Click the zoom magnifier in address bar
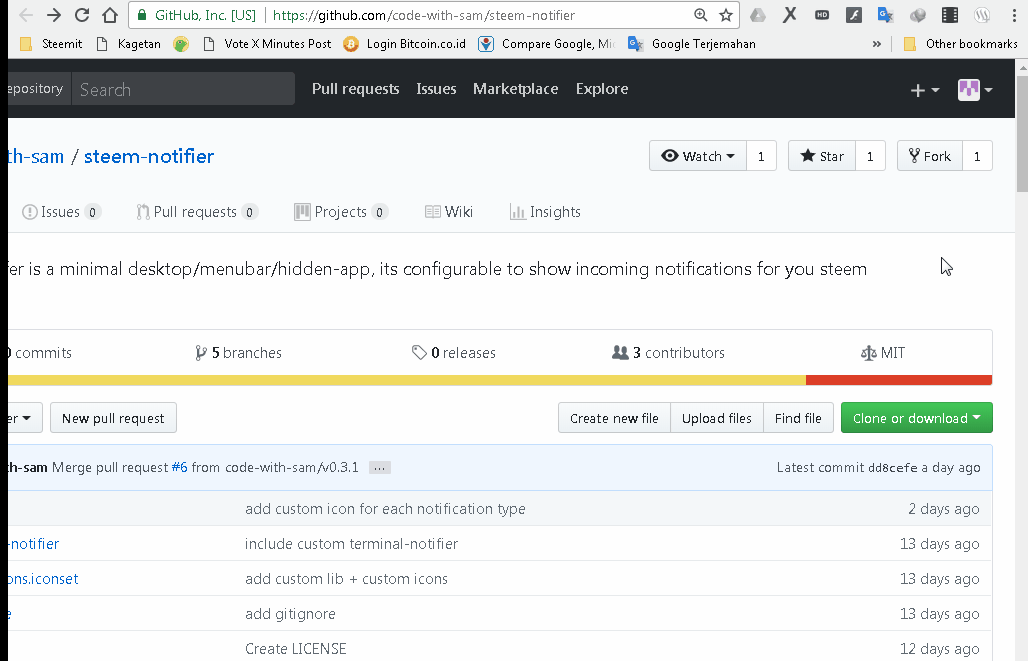1028x661 pixels. (x=700, y=15)
